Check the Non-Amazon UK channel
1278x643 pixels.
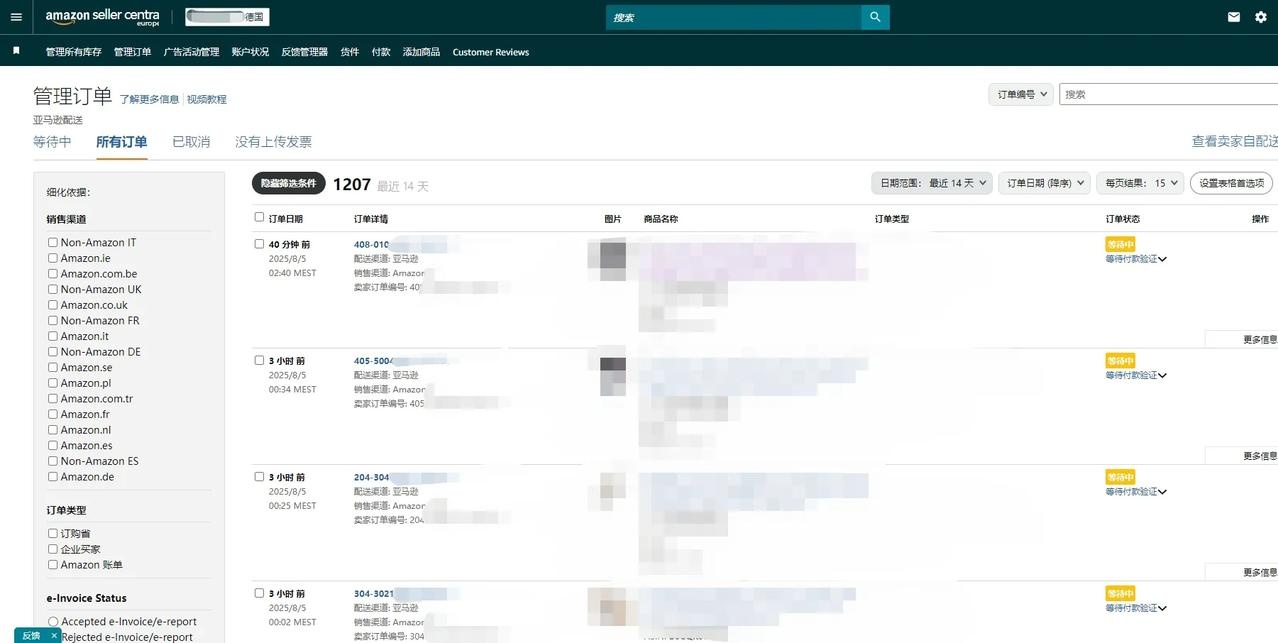pos(53,289)
